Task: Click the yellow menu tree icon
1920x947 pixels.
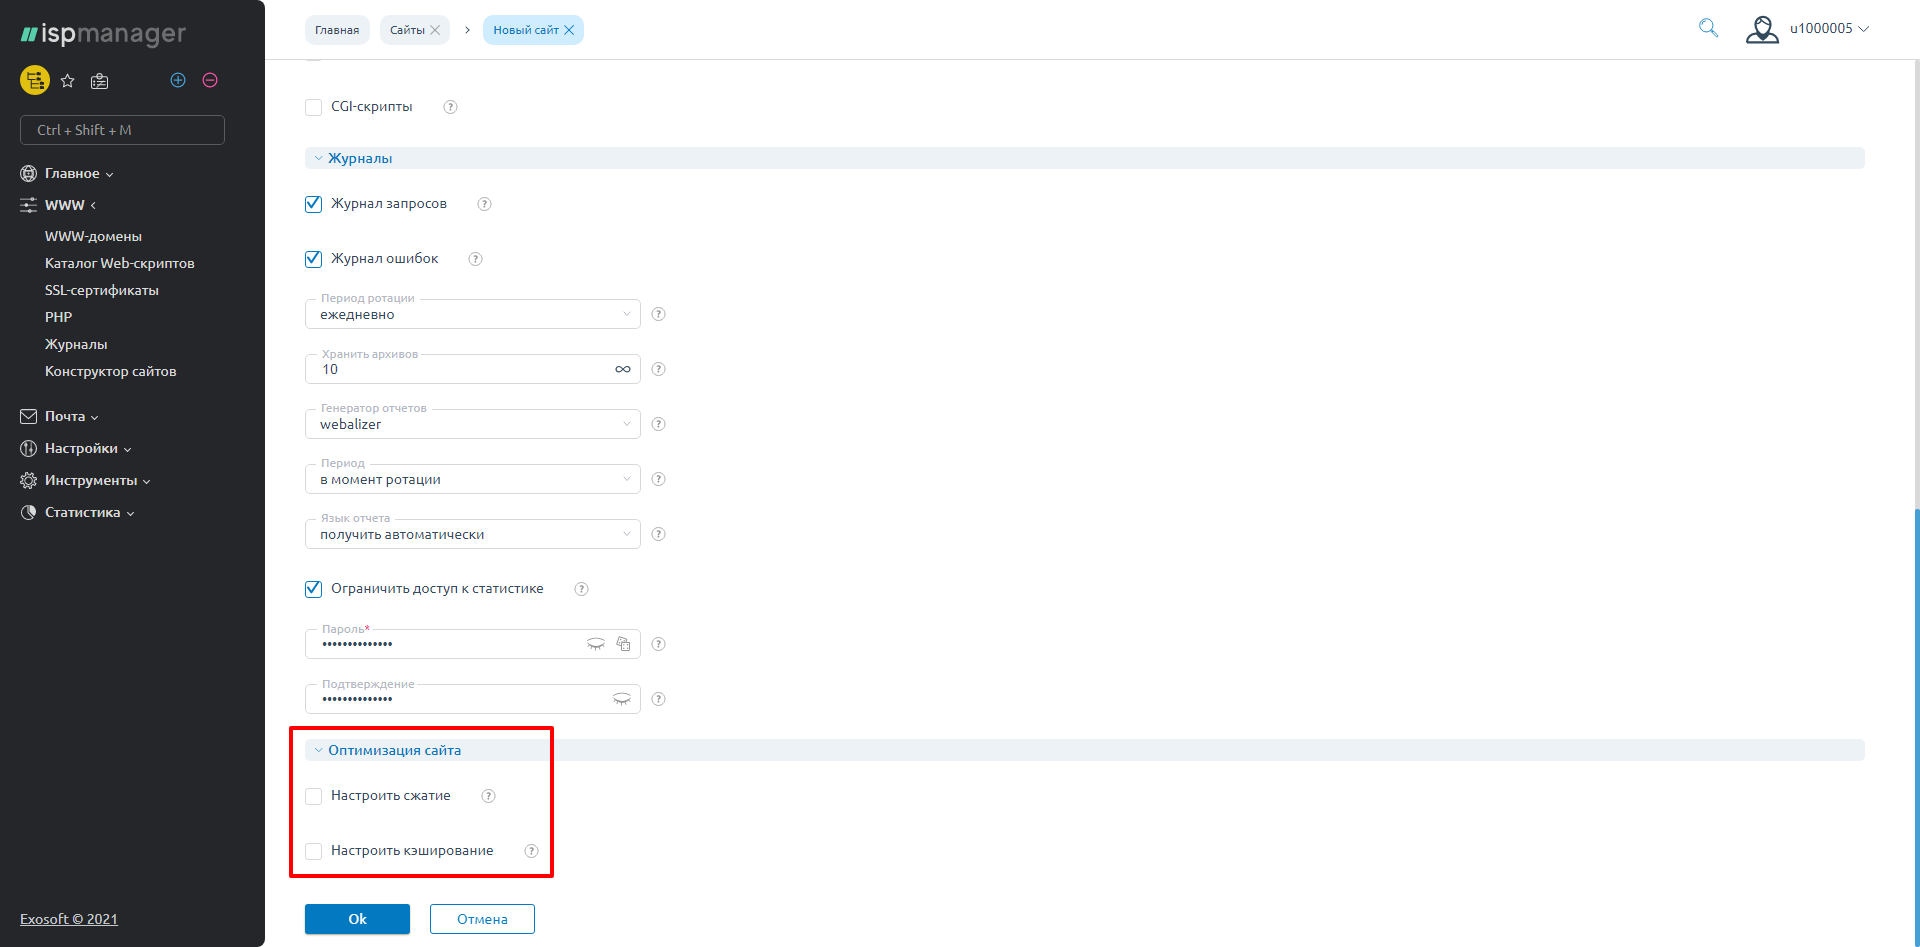Action: [x=35, y=80]
